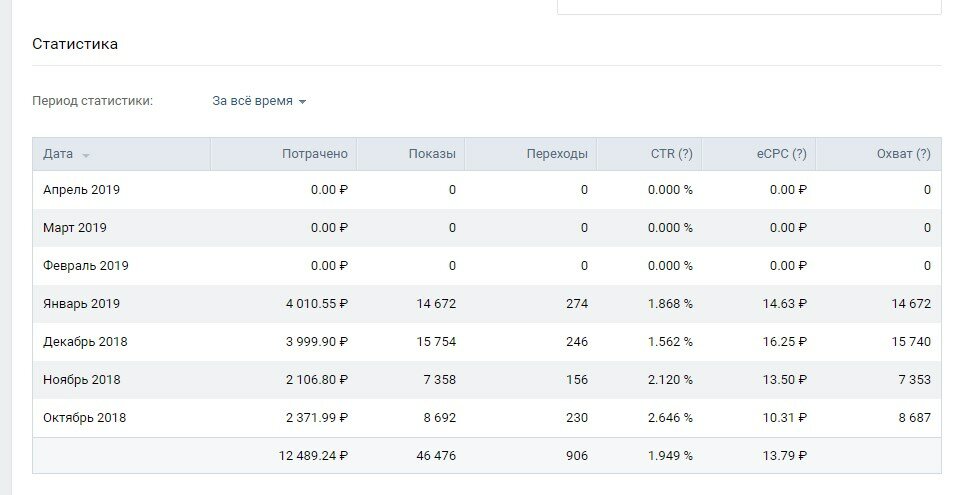Select the Апрель 2019 row
The height and width of the screenshot is (495, 958).
click(x=82, y=190)
